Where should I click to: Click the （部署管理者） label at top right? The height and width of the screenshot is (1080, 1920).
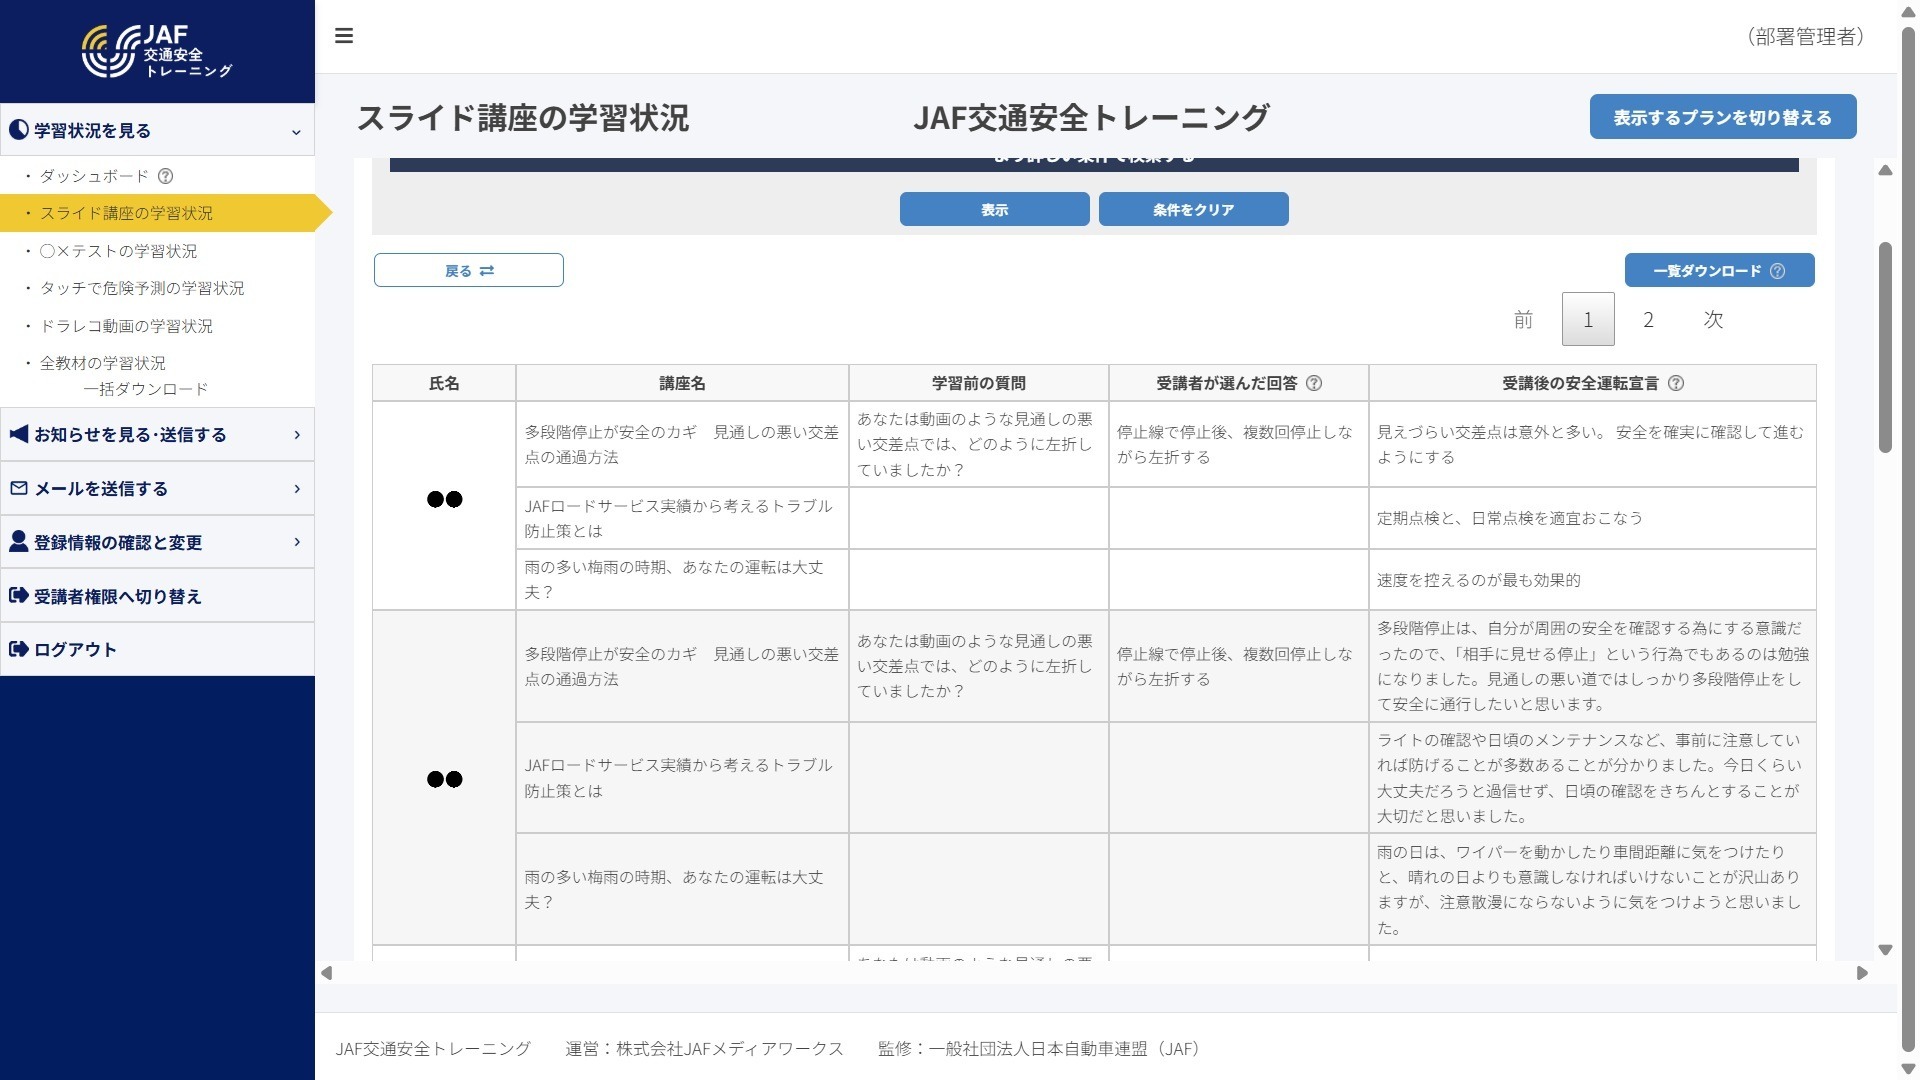click(x=1805, y=37)
